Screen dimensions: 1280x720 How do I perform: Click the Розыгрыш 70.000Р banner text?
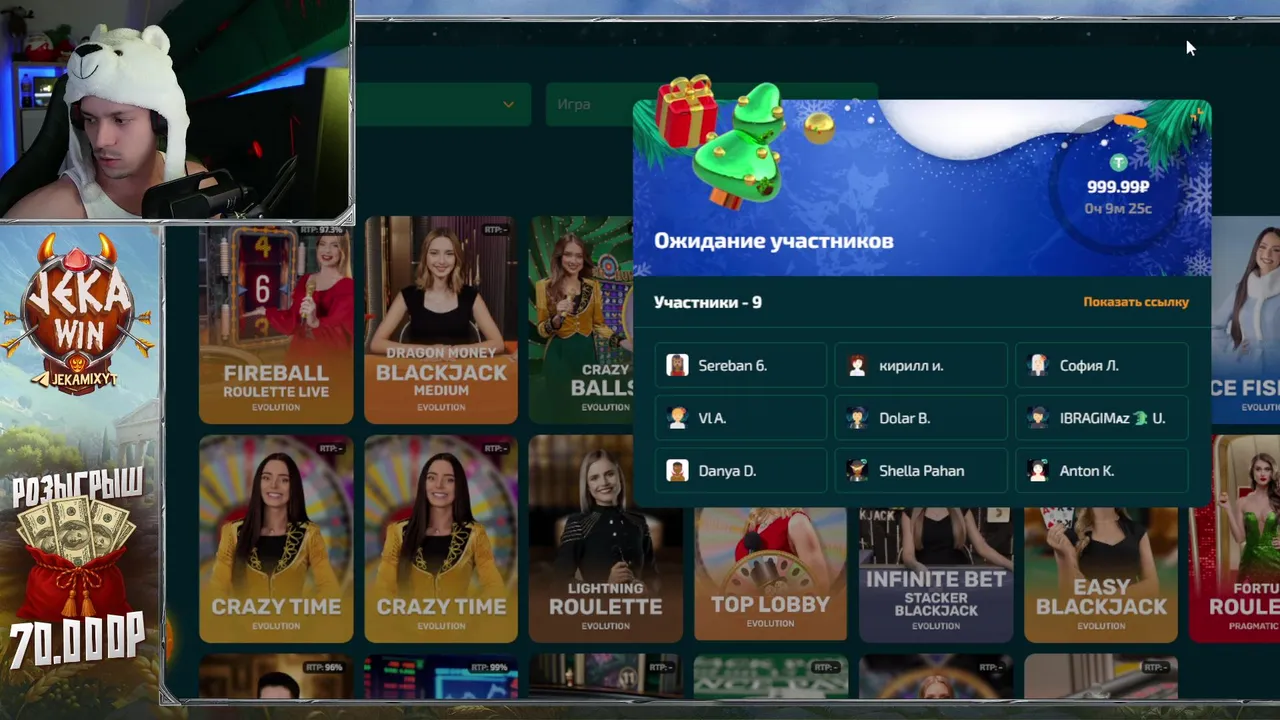tap(77, 570)
